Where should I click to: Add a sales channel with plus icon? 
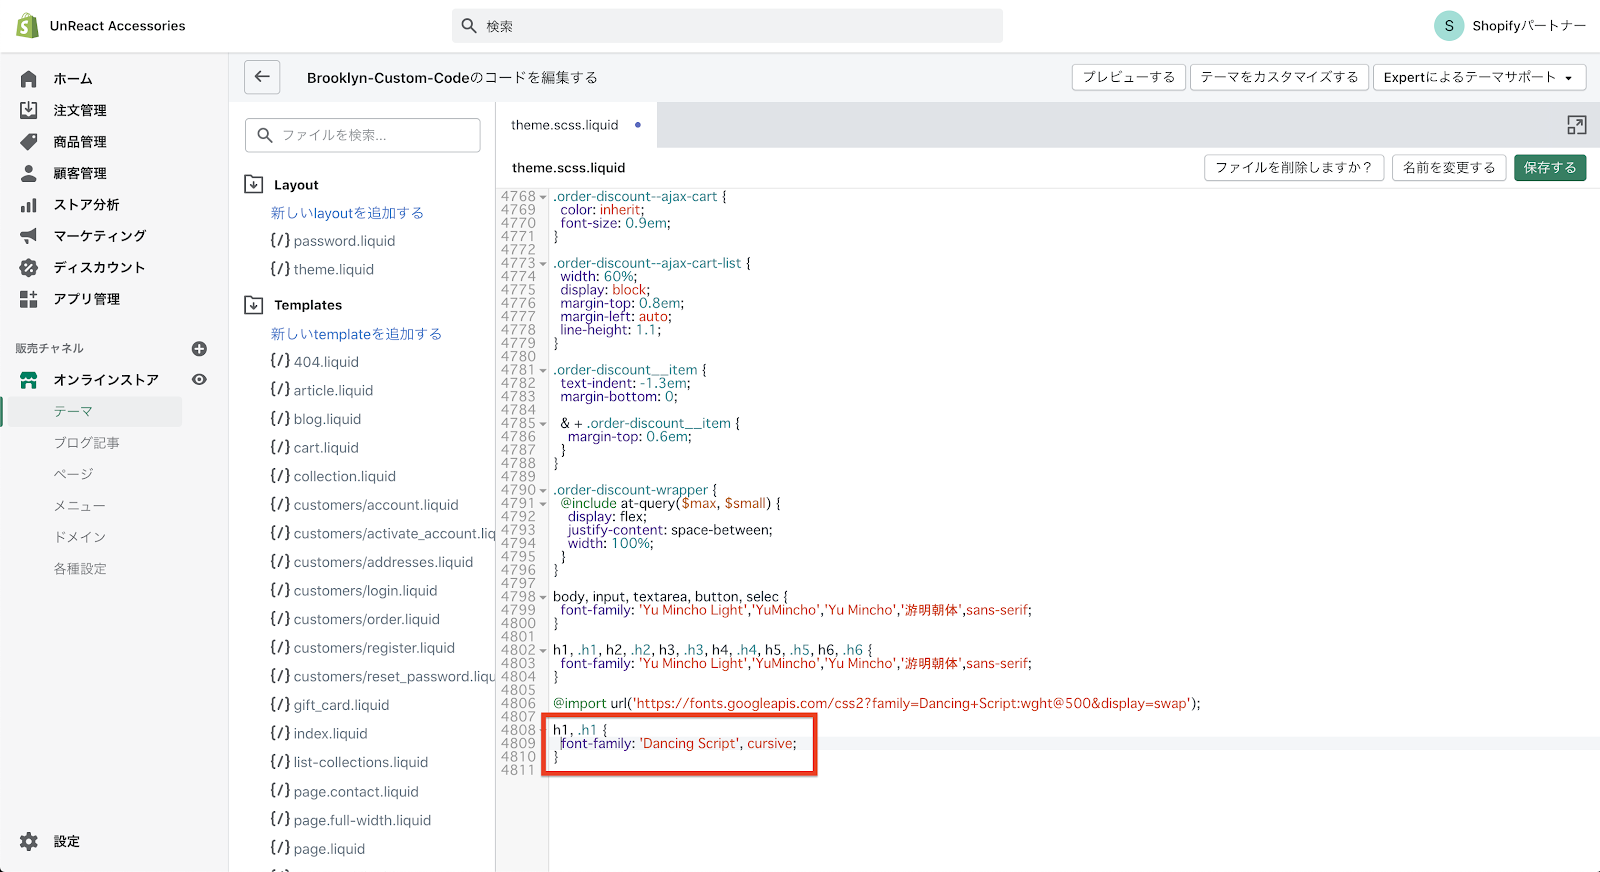199,349
